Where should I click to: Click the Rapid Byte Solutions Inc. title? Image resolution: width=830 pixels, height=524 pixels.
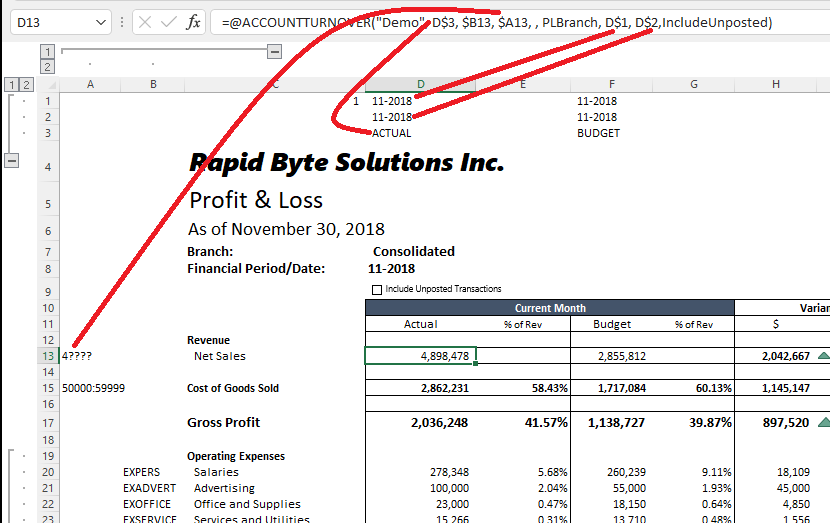coord(346,162)
